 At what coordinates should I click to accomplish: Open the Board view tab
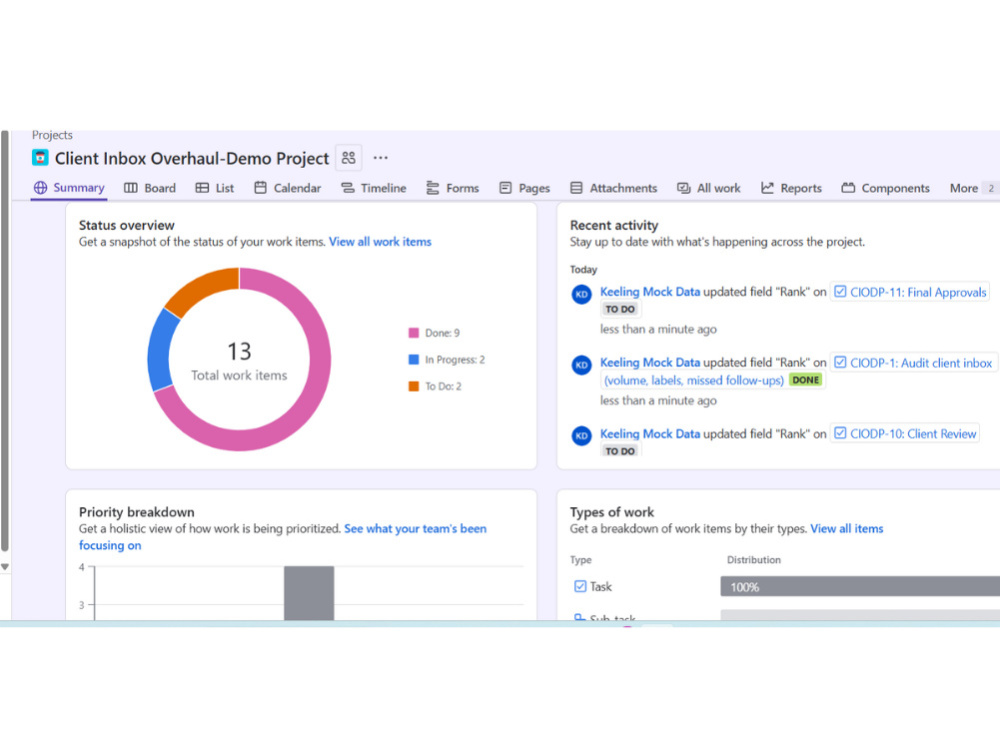pos(150,188)
